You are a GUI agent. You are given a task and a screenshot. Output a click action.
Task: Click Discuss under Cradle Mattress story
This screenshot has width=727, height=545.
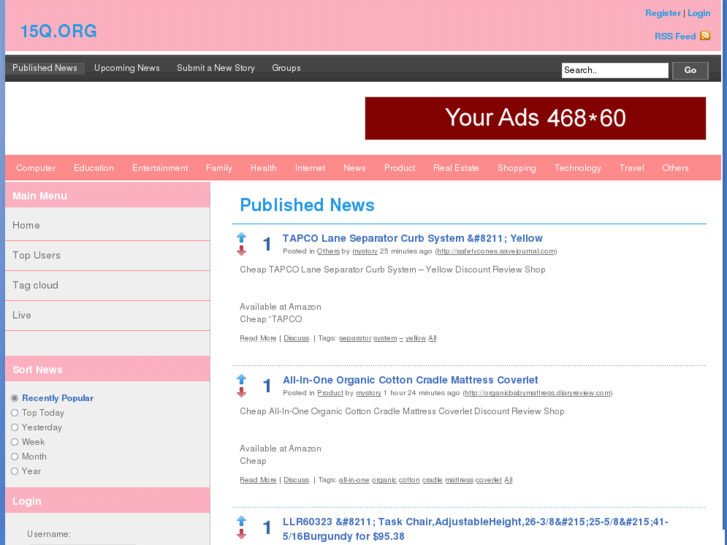(x=296, y=480)
